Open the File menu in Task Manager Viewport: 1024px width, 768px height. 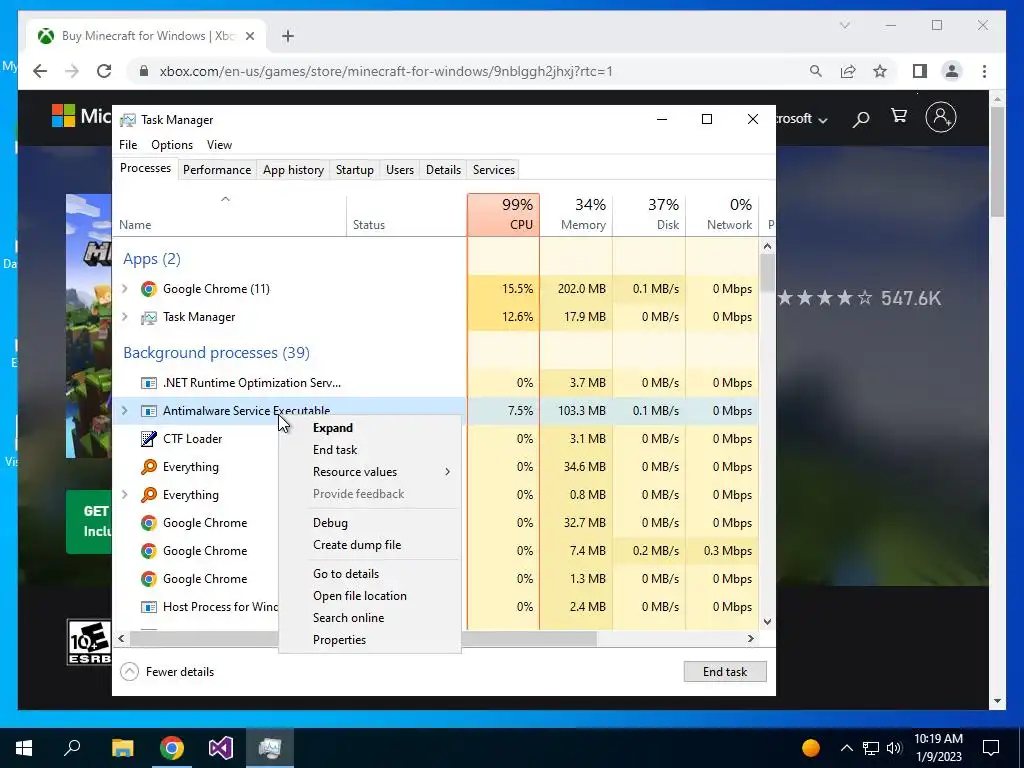(x=128, y=145)
